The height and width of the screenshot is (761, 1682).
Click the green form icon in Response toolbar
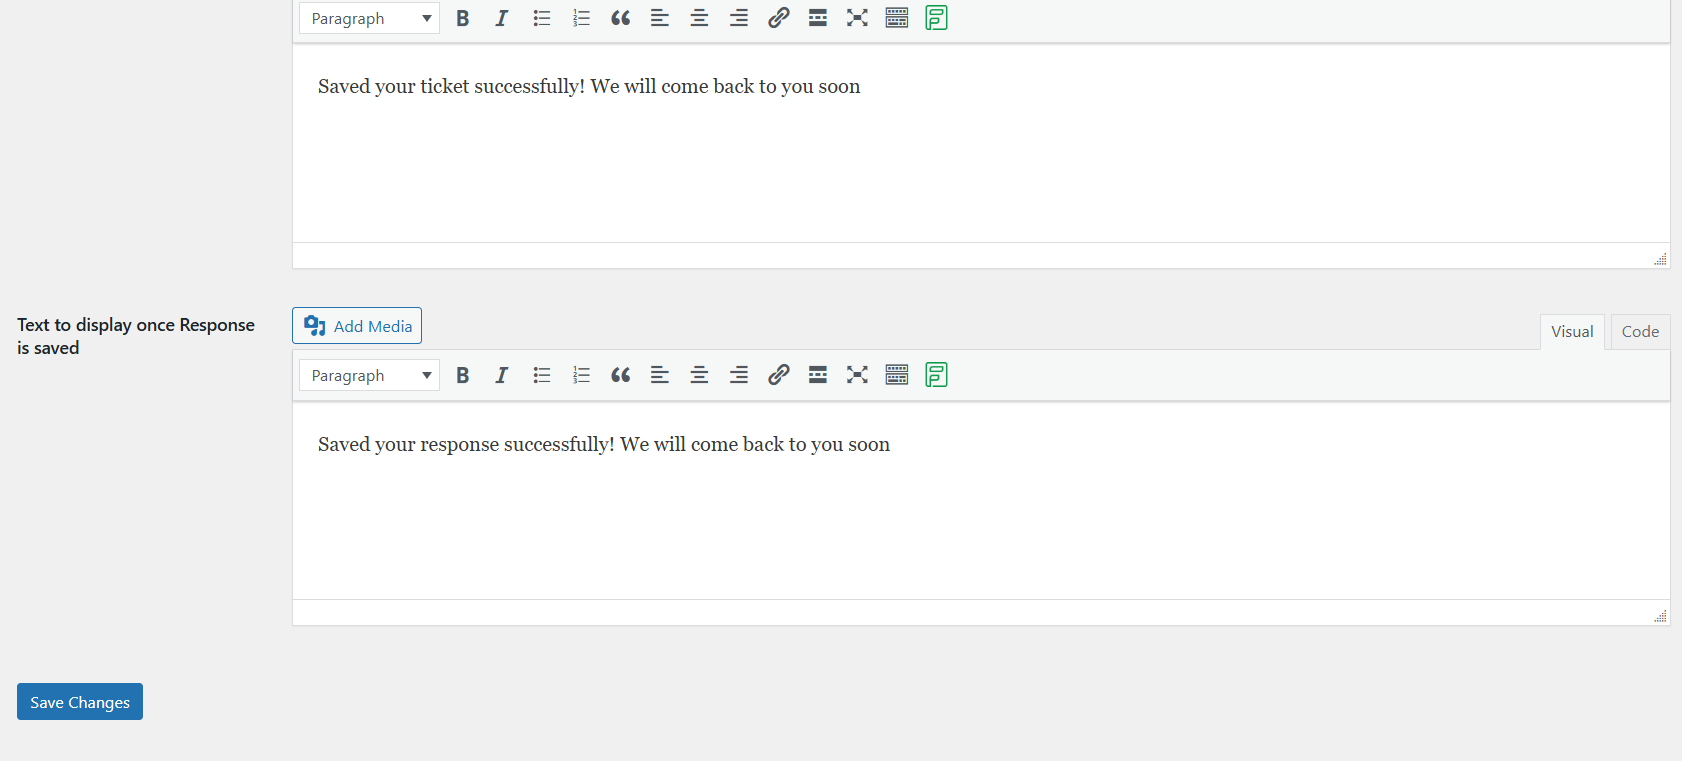pos(936,375)
